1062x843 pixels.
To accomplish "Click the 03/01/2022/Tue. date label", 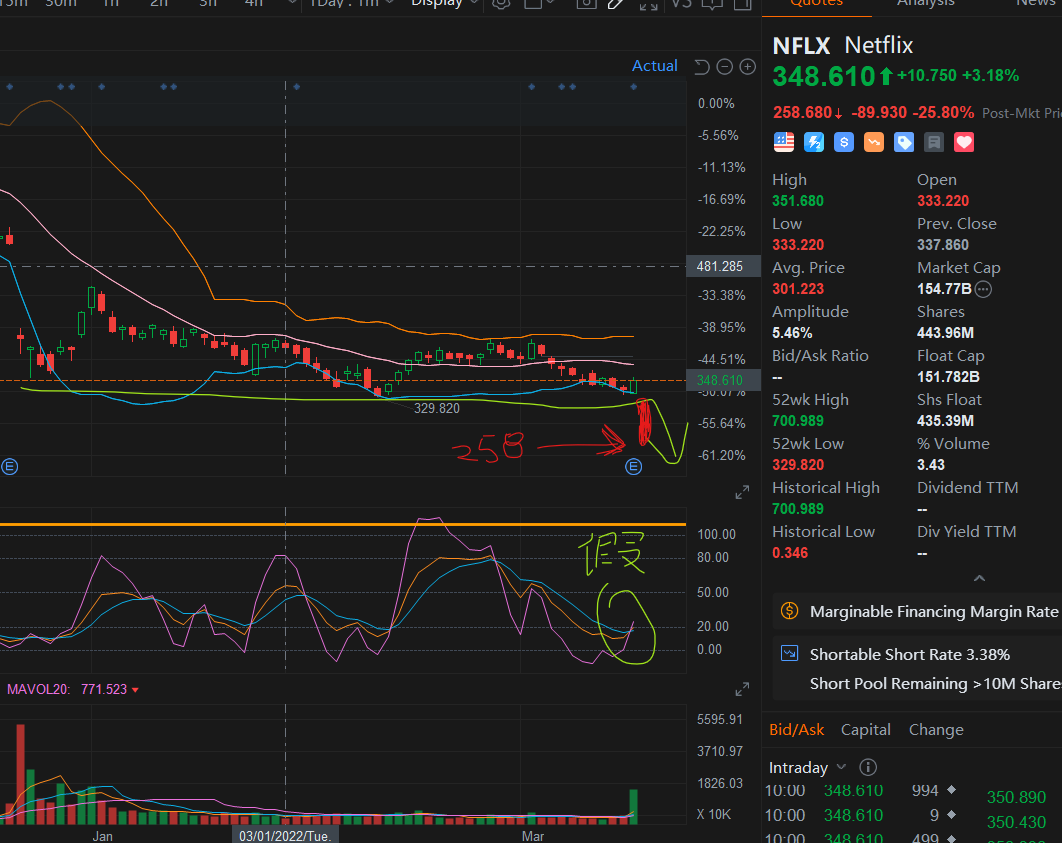I will (284, 836).
